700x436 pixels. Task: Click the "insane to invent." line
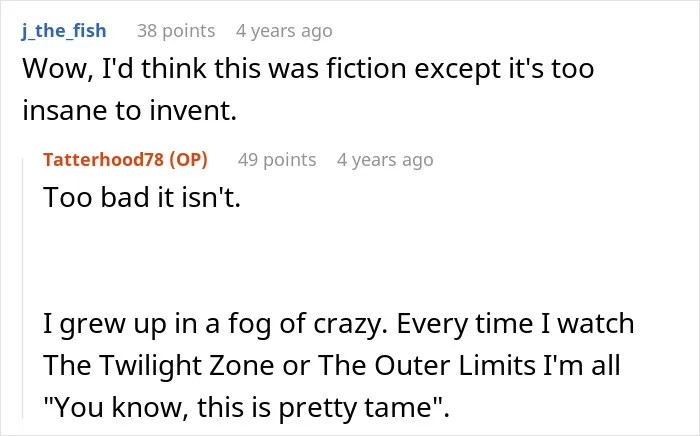pos(129,110)
